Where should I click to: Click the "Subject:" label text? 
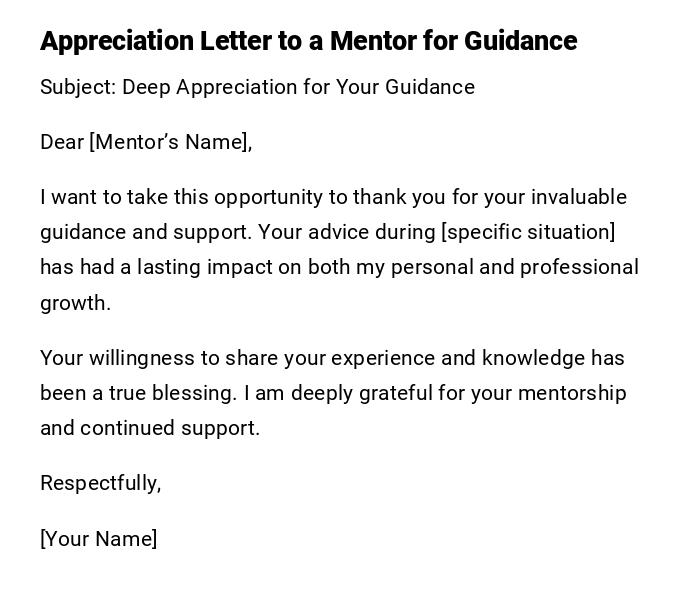[77, 87]
